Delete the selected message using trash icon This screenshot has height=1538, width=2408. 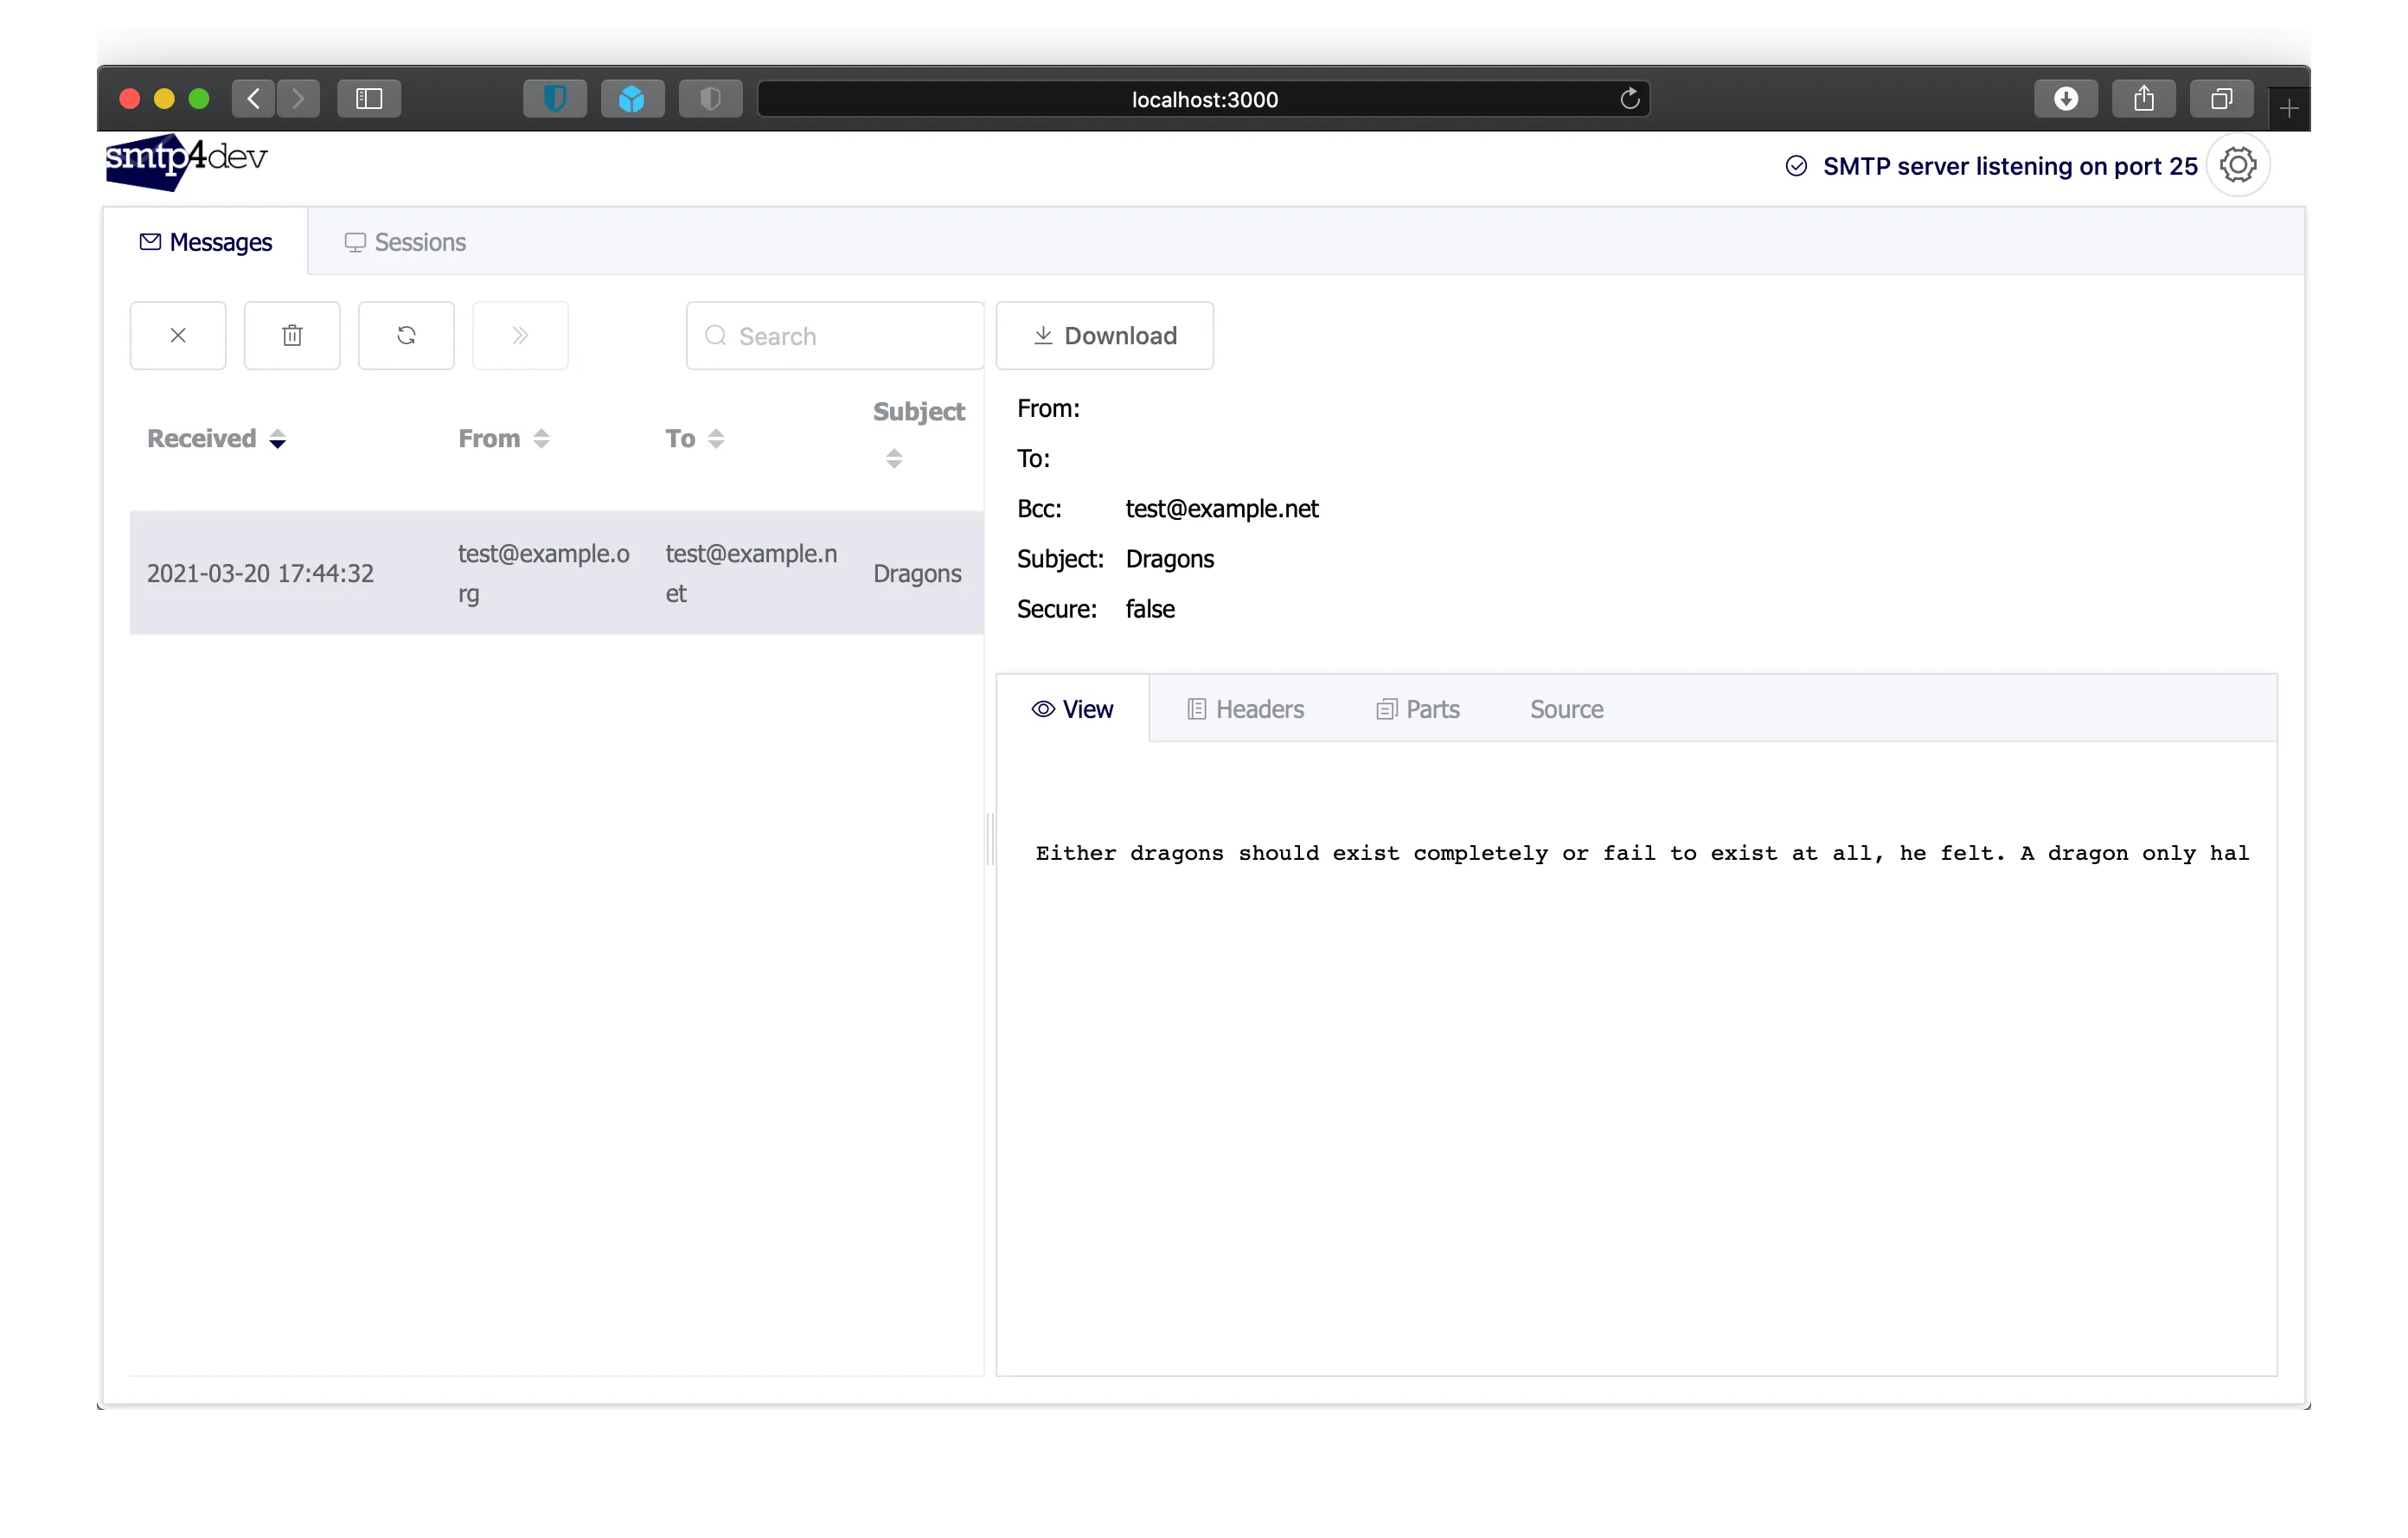click(291, 335)
